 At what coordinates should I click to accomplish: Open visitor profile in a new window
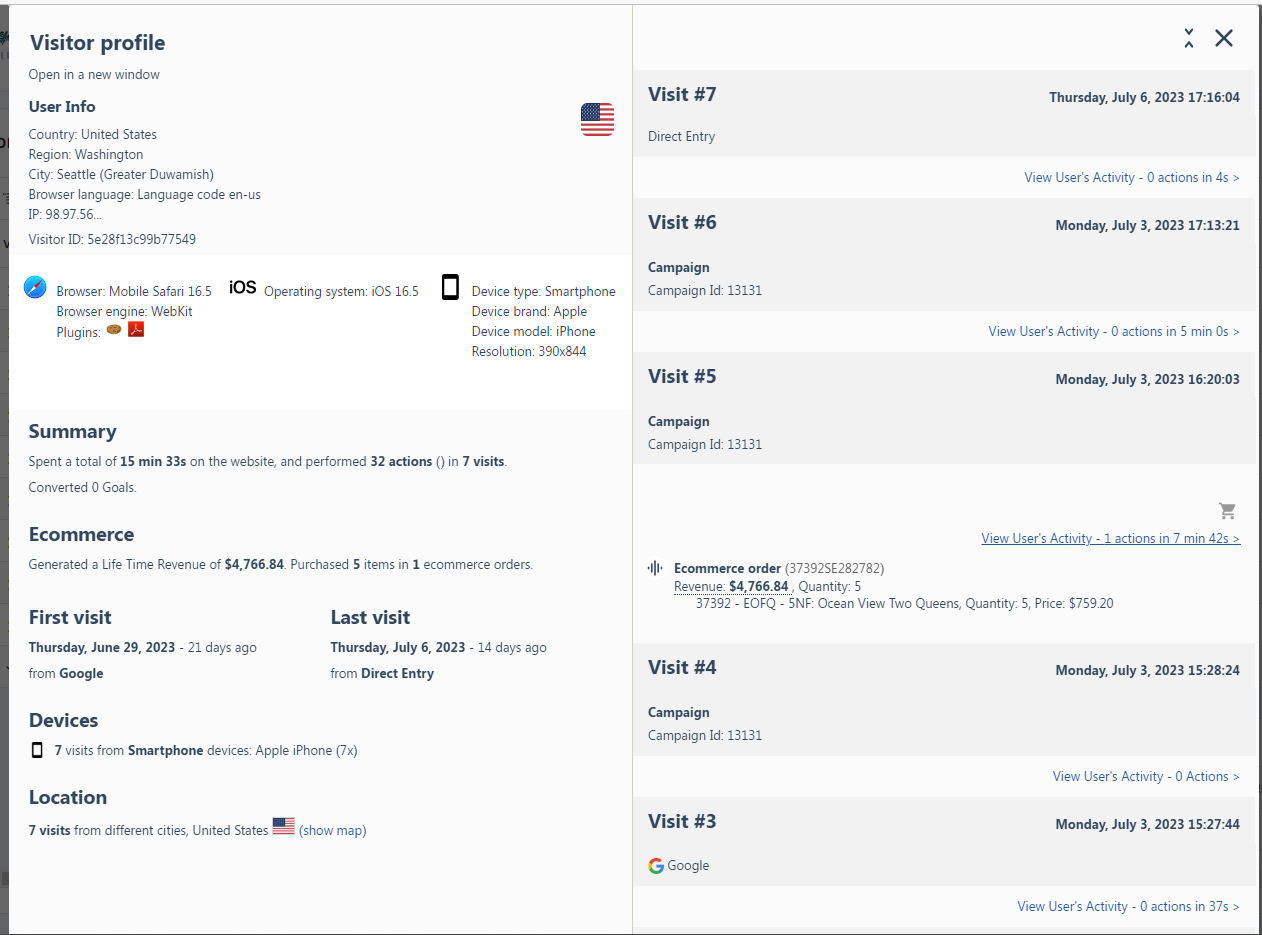click(x=94, y=74)
